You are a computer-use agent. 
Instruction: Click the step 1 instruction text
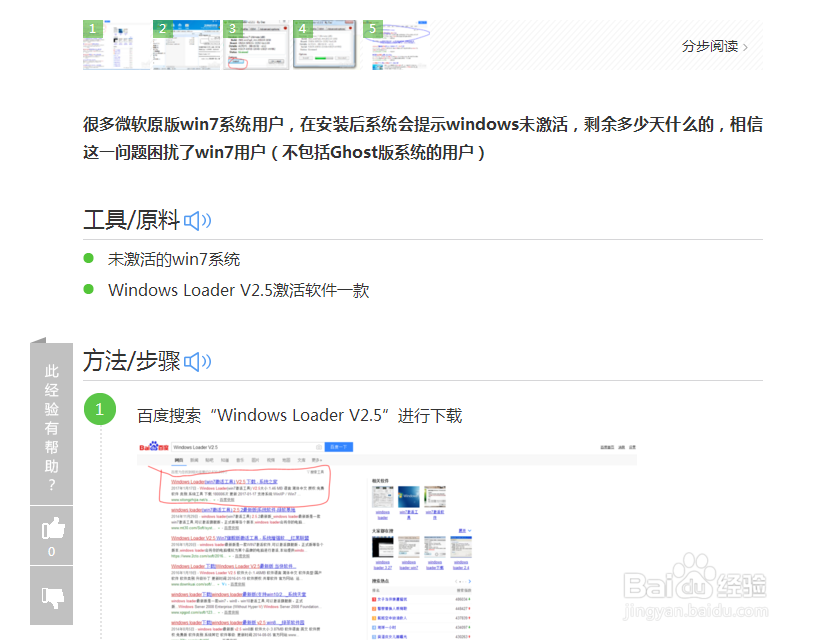[x=300, y=415]
